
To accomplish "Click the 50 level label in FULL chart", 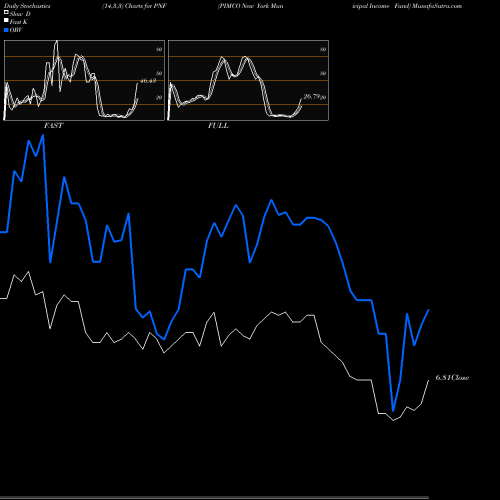I will pos(323,73).
